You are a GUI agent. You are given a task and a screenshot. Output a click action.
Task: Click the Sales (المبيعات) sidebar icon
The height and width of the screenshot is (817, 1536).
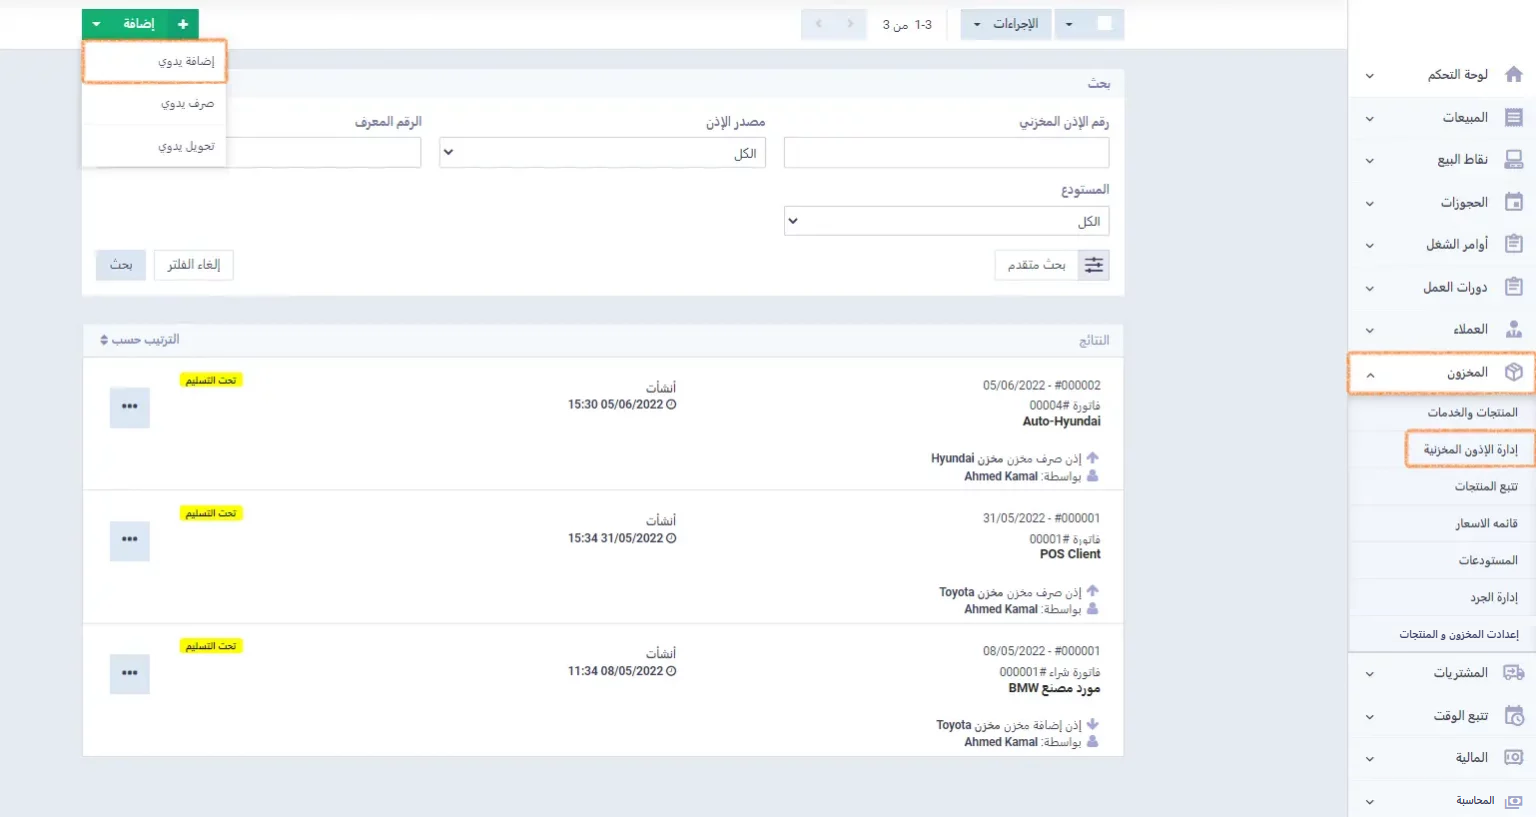tap(1513, 118)
